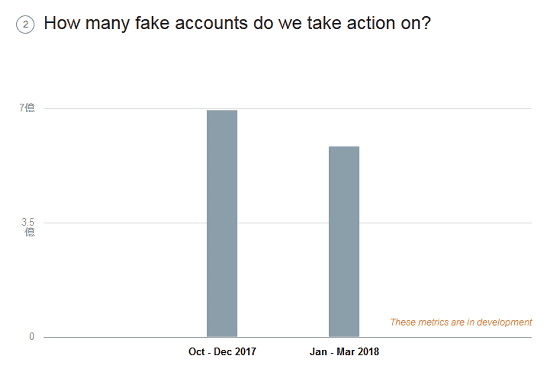Click '2017' in the x-axis label
560x366 pixels.
[x=245, y=352]
